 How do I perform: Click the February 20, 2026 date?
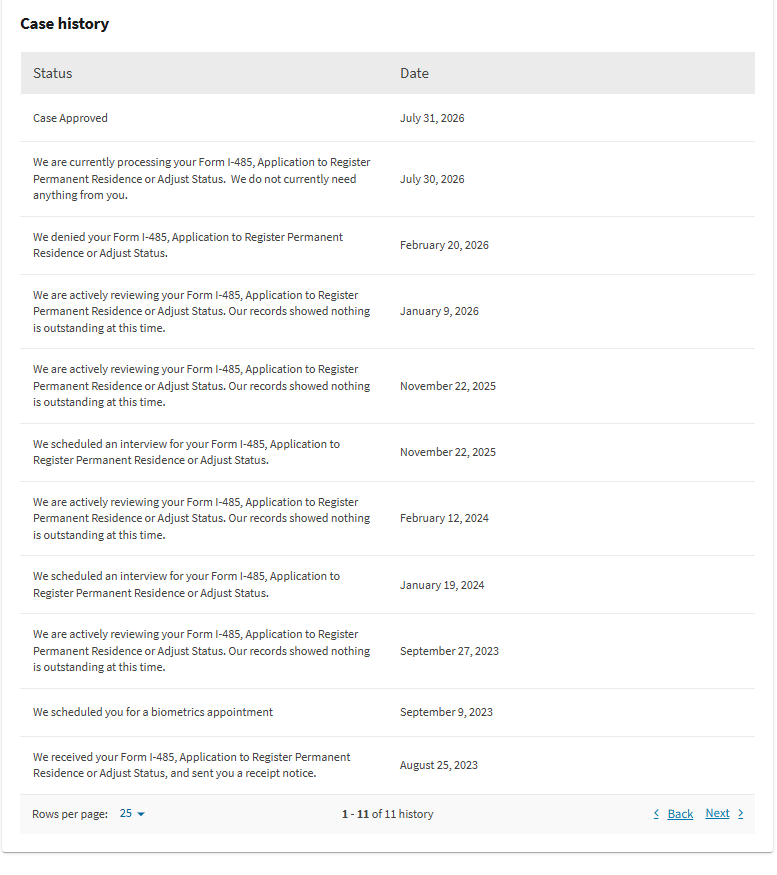pos(444,246)
